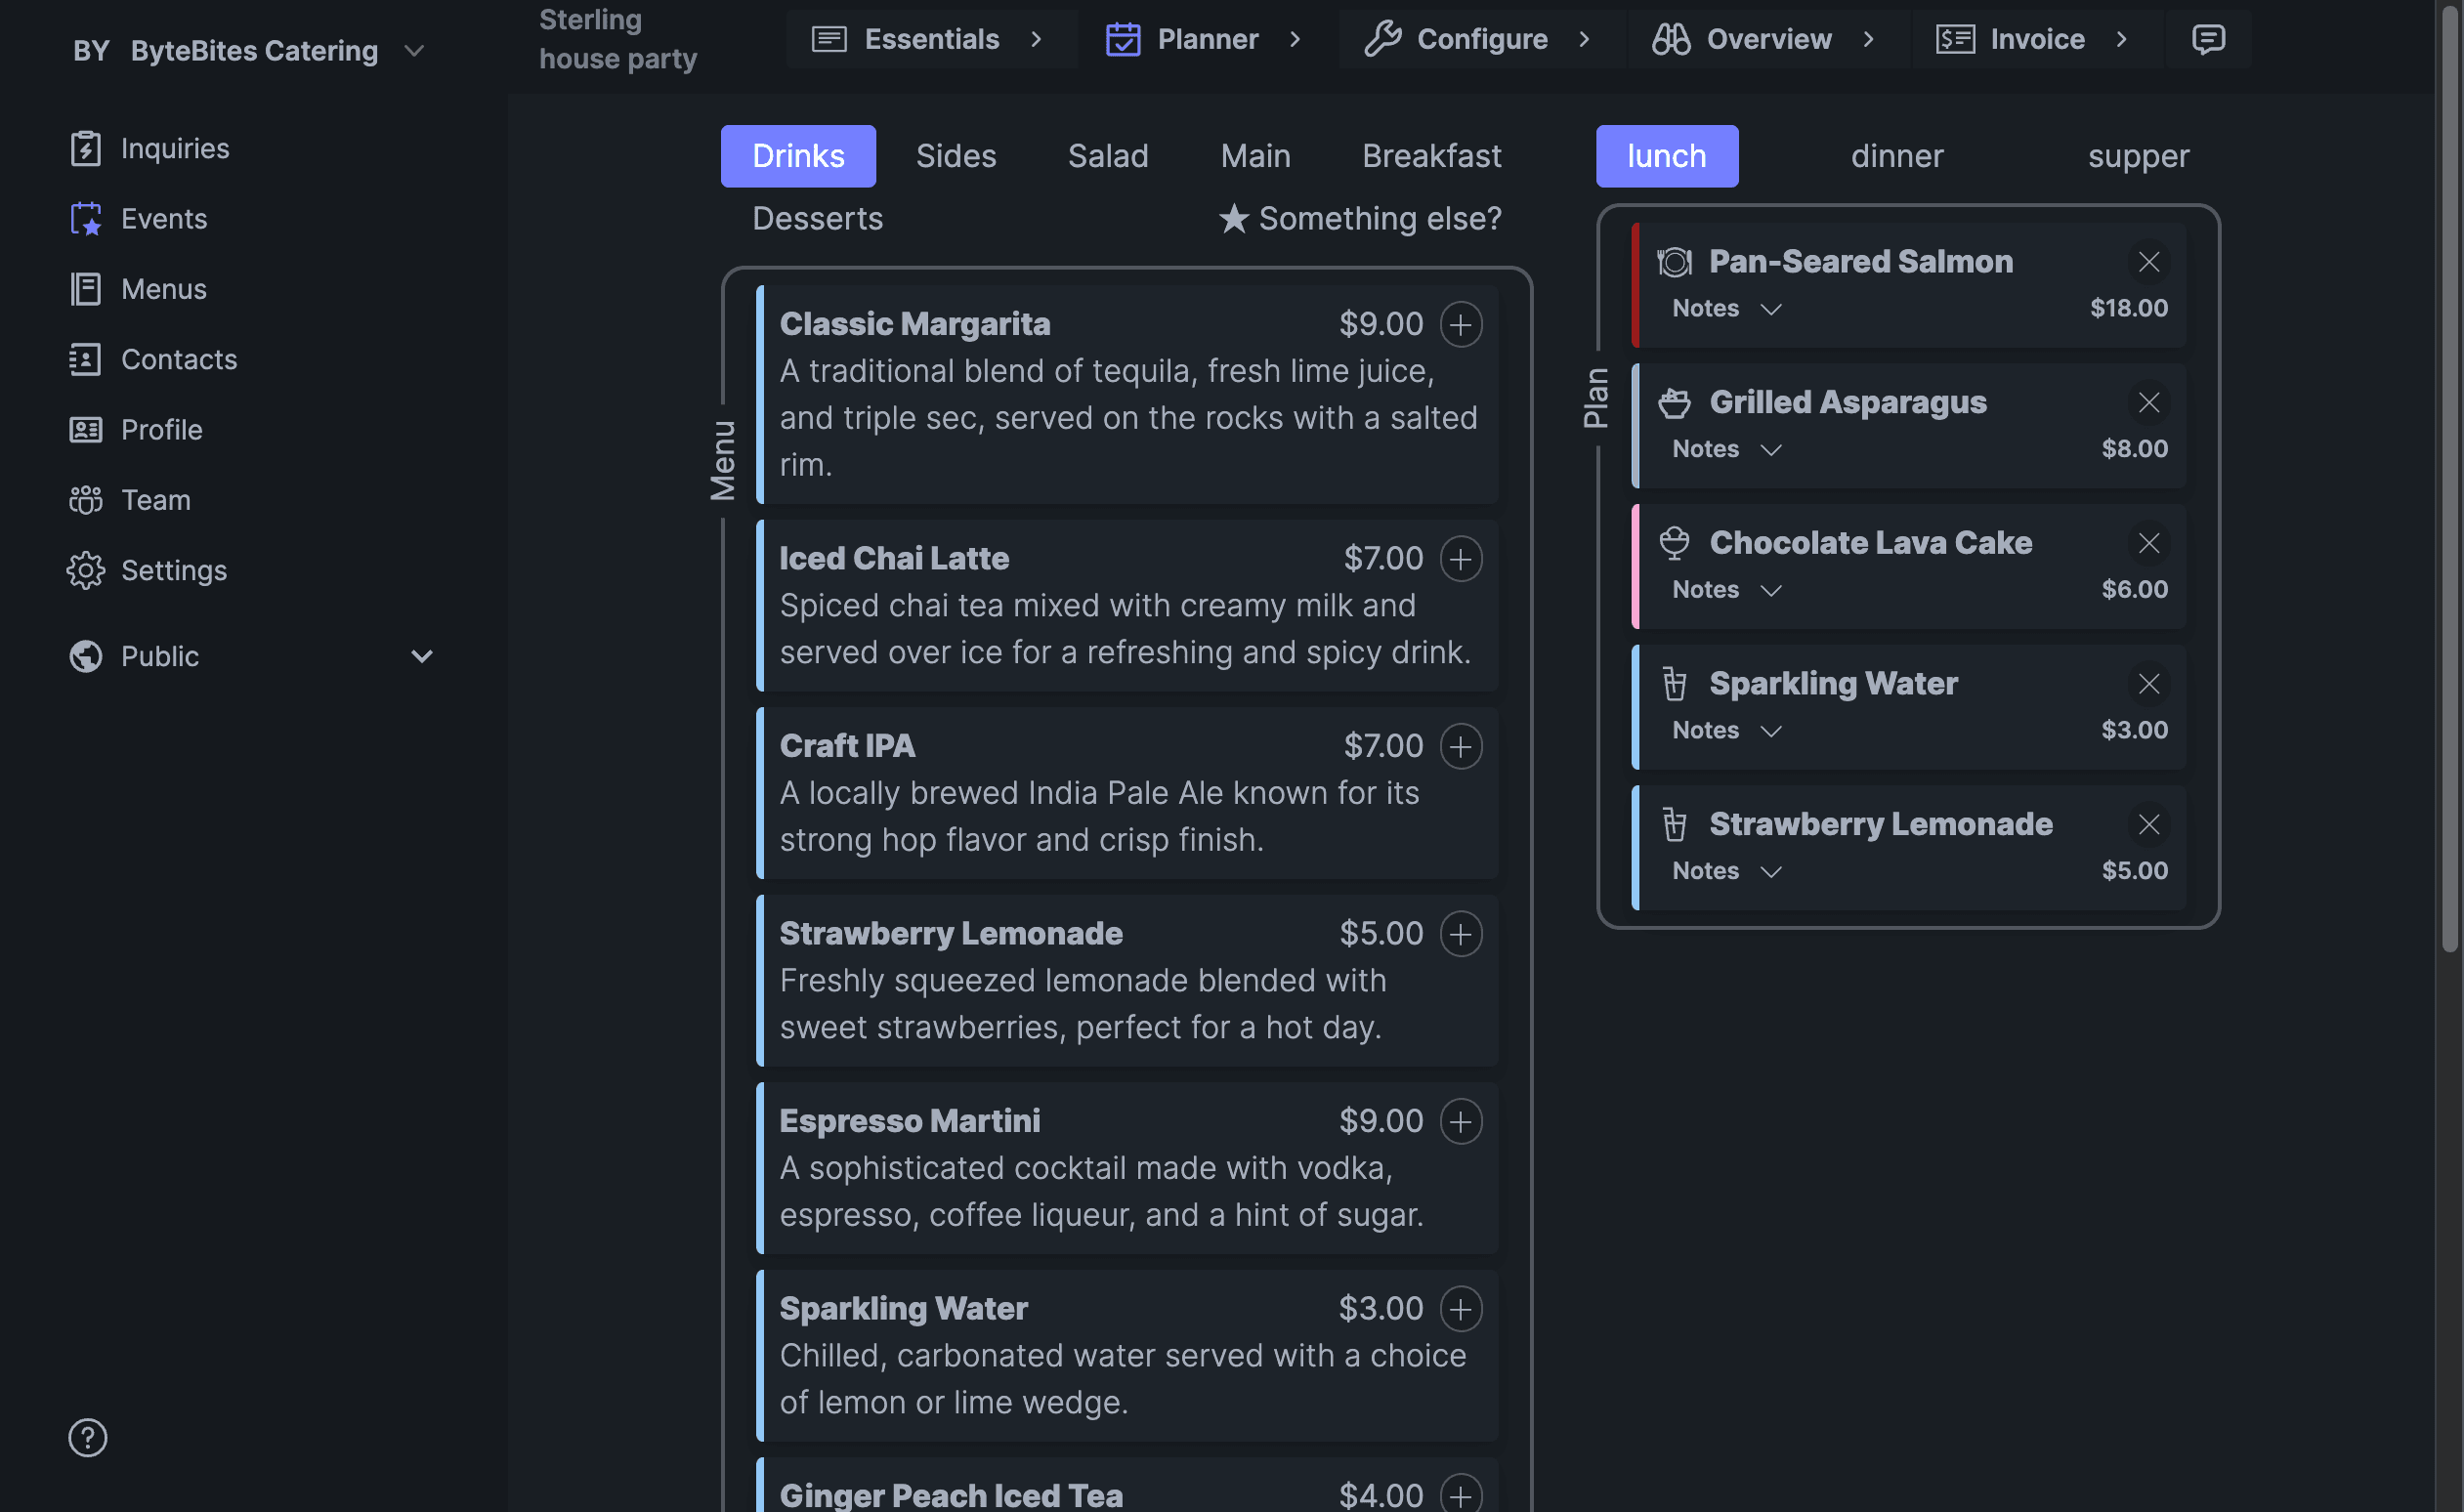Select the Drinks category tab
This screenshot has width=2464, height=1512.
pos(797,155)
